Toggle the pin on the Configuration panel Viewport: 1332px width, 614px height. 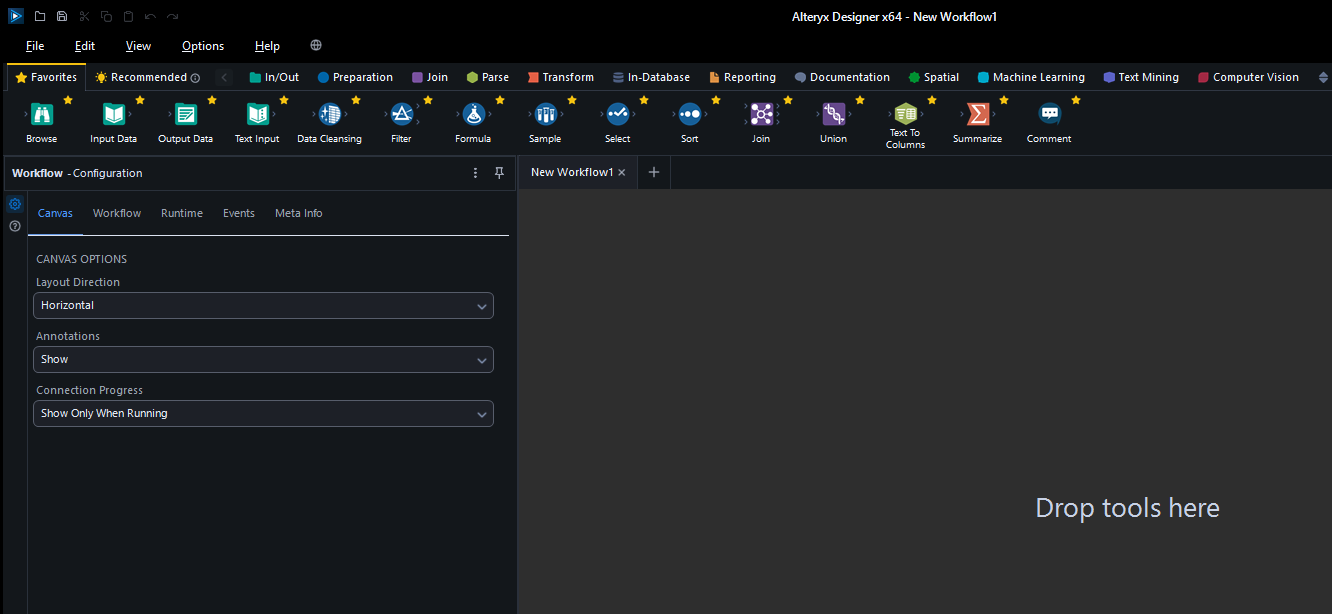499,172
